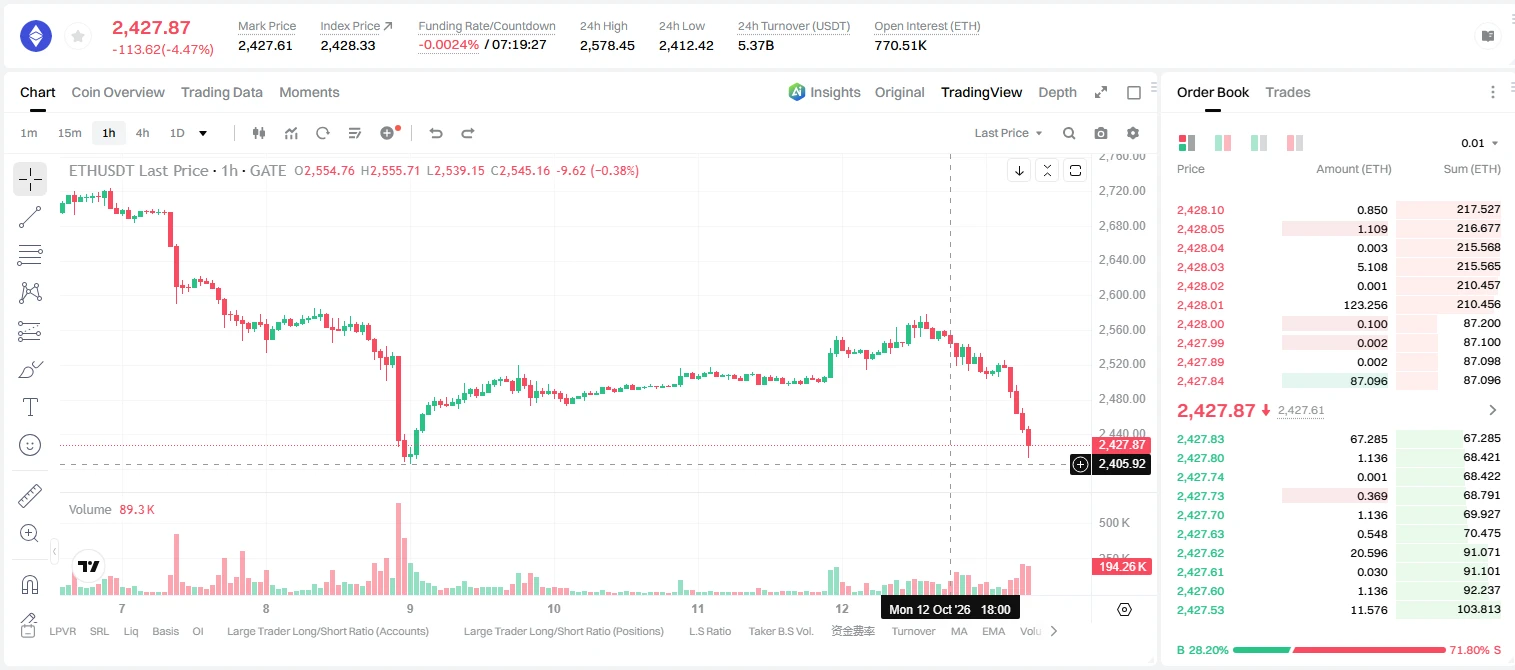Click the zoom-in magnifier tool
The height and width of the screenshot is (670, 1515).
pyautogui.click(x=30, y=534)
